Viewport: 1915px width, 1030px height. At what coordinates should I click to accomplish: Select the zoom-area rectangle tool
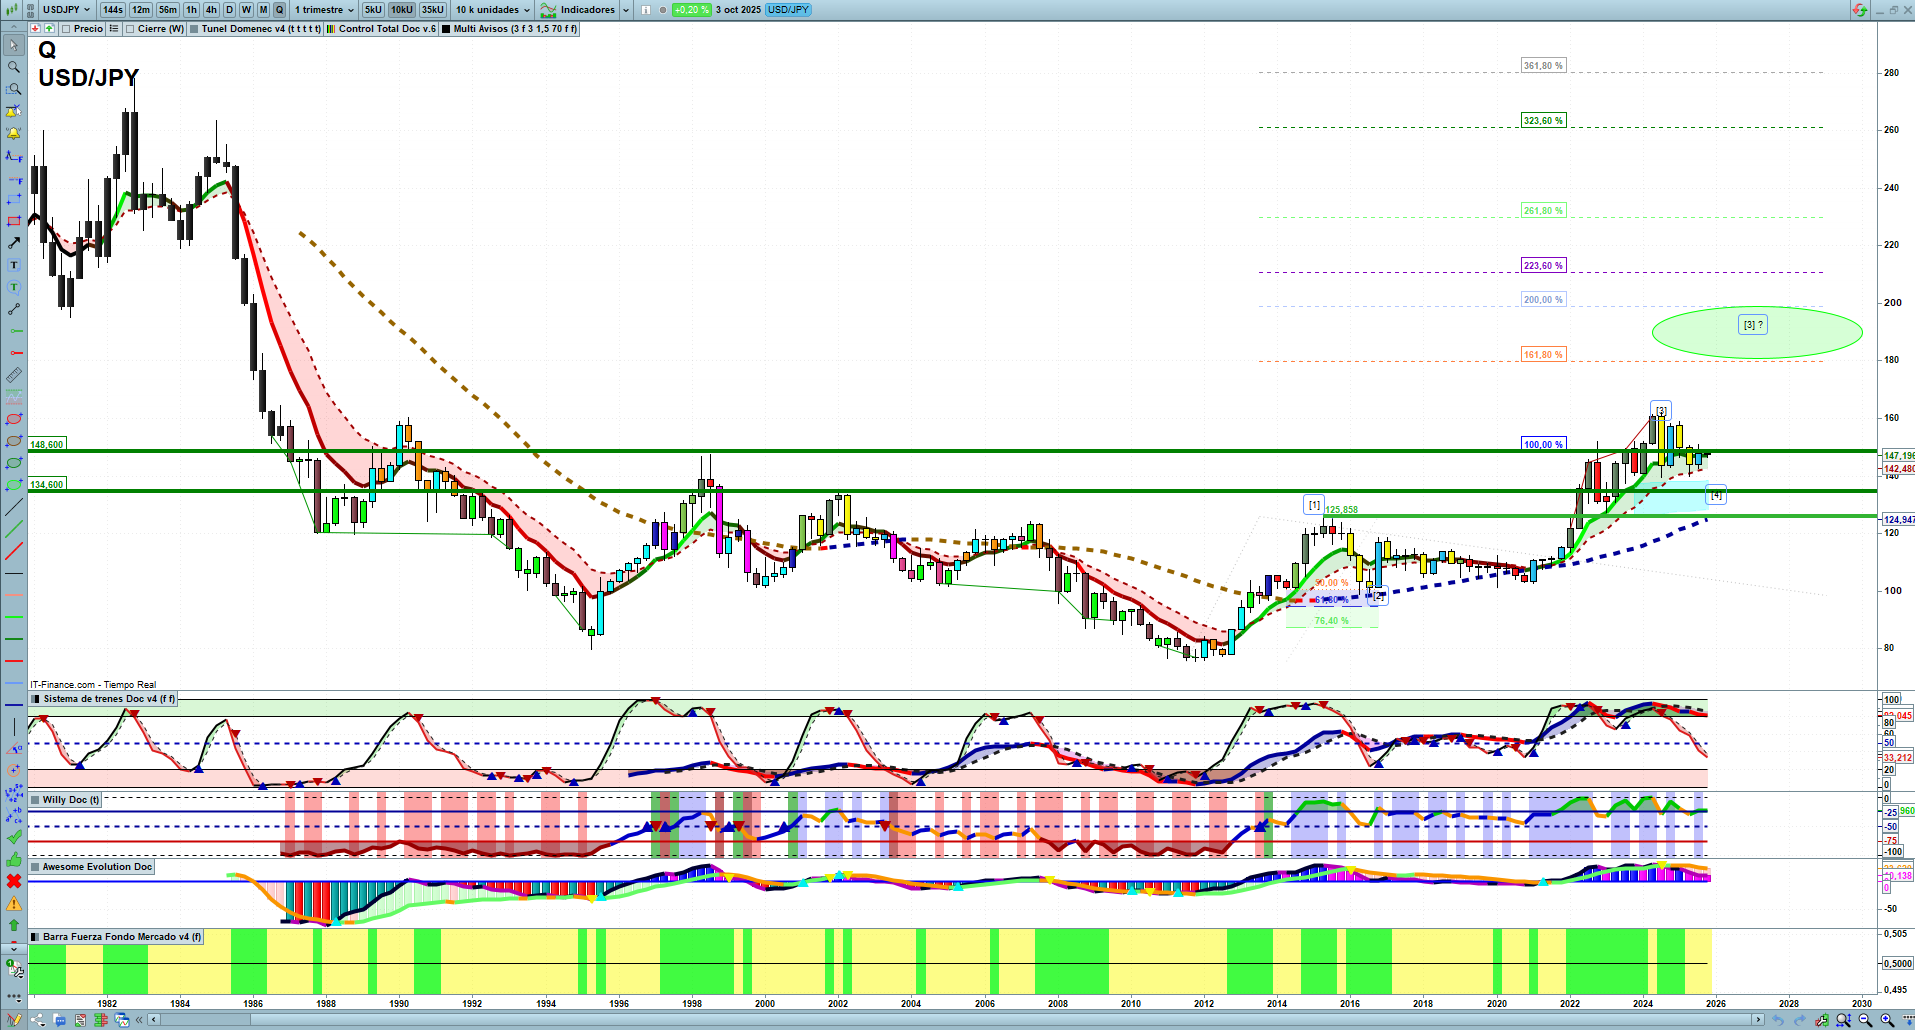coord(14,89)
